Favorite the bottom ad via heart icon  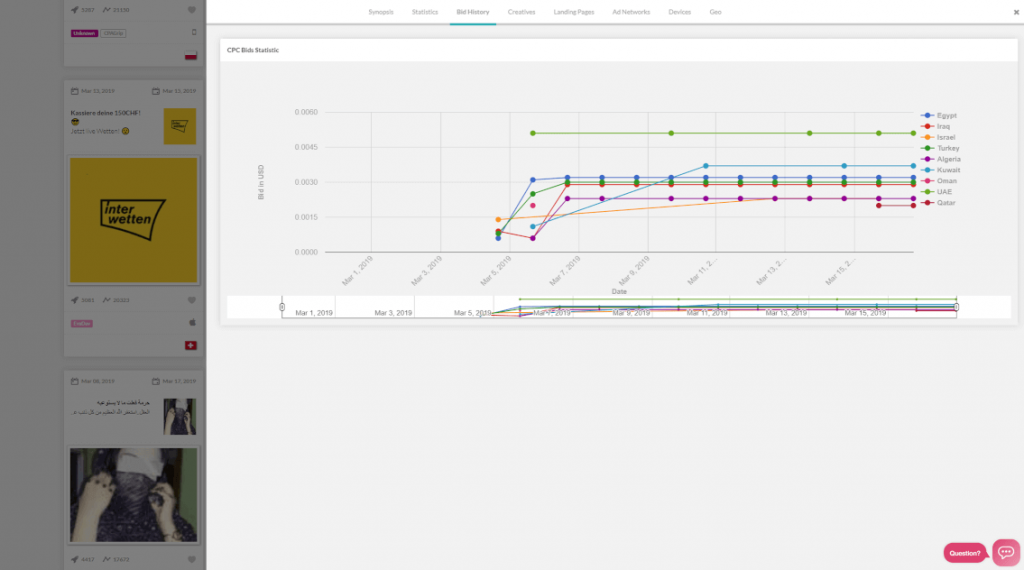pyautogui.click(x=191, y=560)
